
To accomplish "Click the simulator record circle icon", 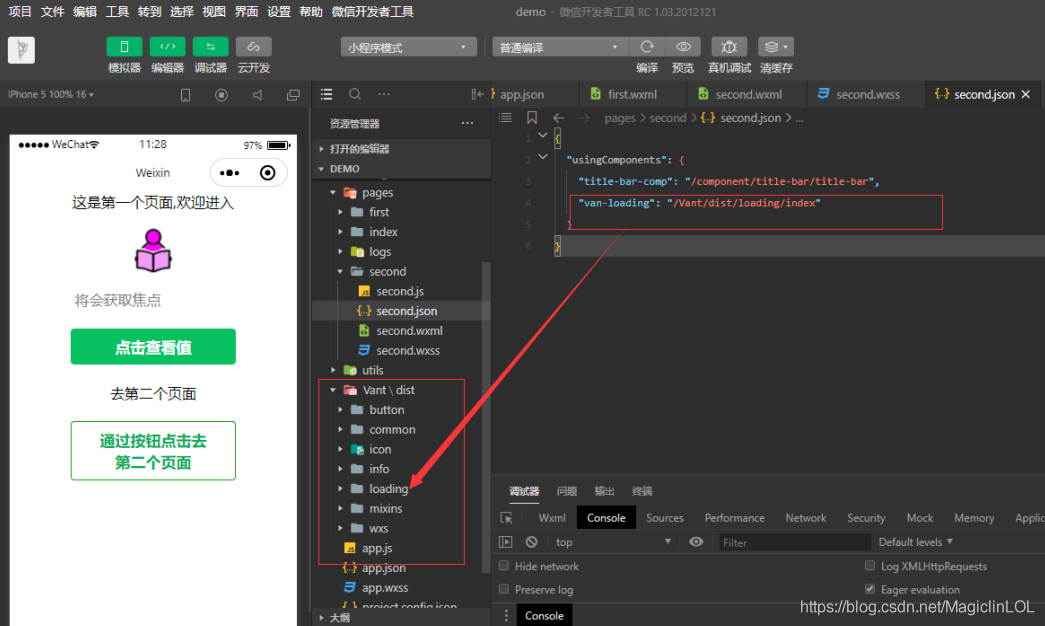I will (x=221, y=95).
